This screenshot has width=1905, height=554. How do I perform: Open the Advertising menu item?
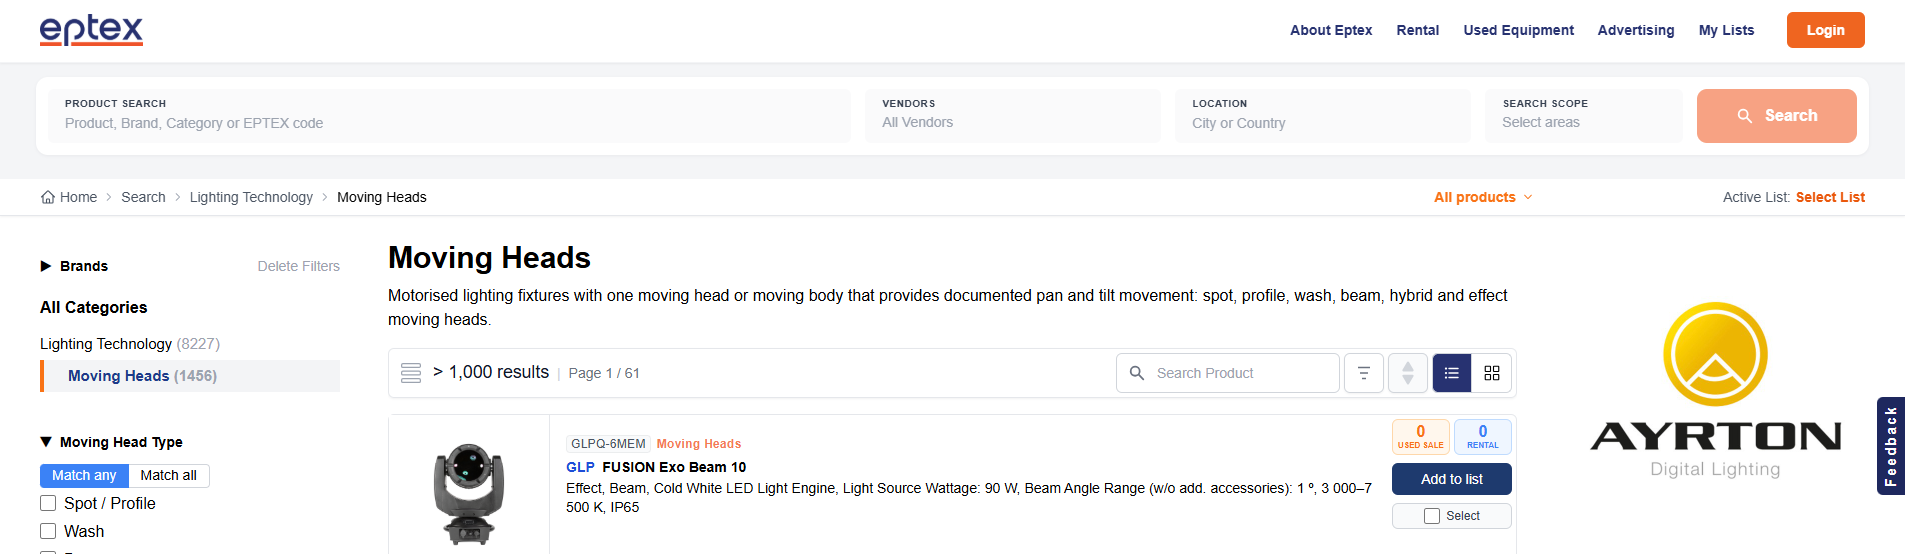pyautogui.click(x=1636, y=30)
